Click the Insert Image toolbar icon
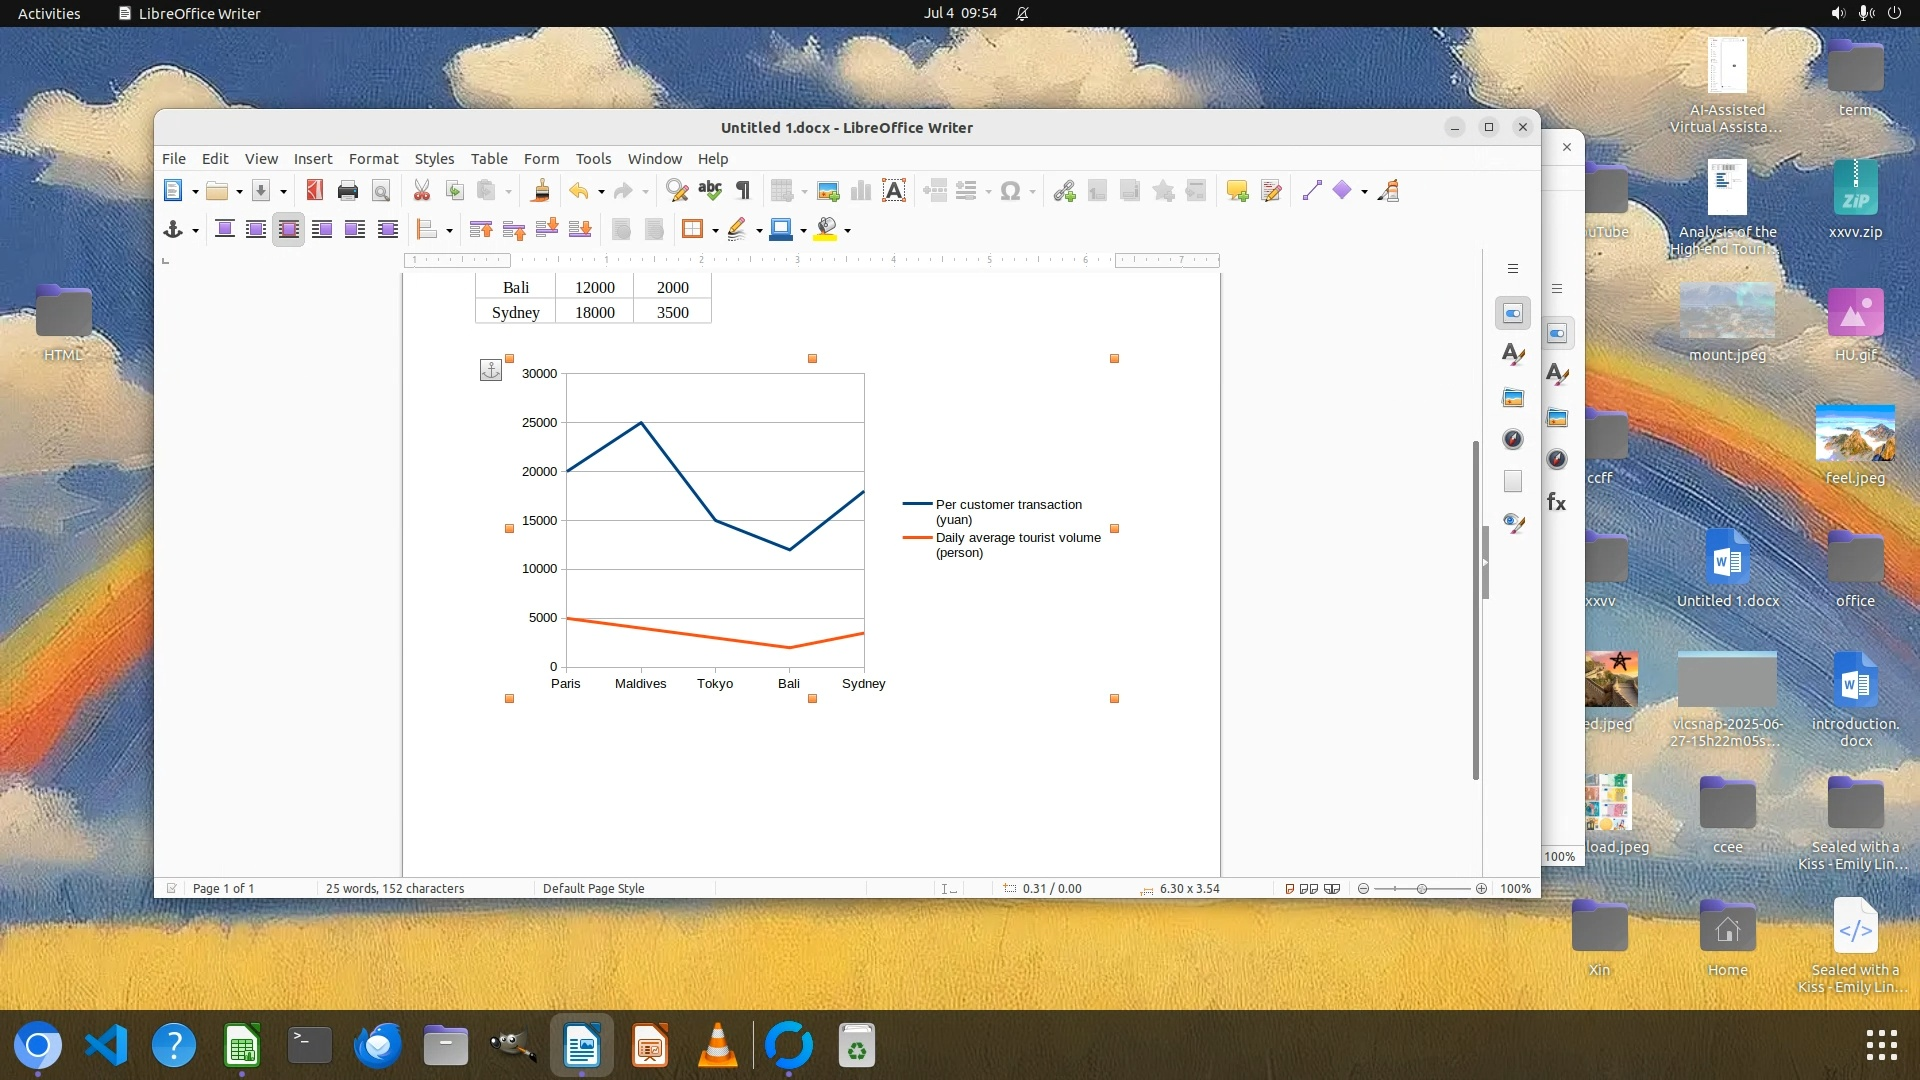1920x1080 pixels. [x=827, y=191]
